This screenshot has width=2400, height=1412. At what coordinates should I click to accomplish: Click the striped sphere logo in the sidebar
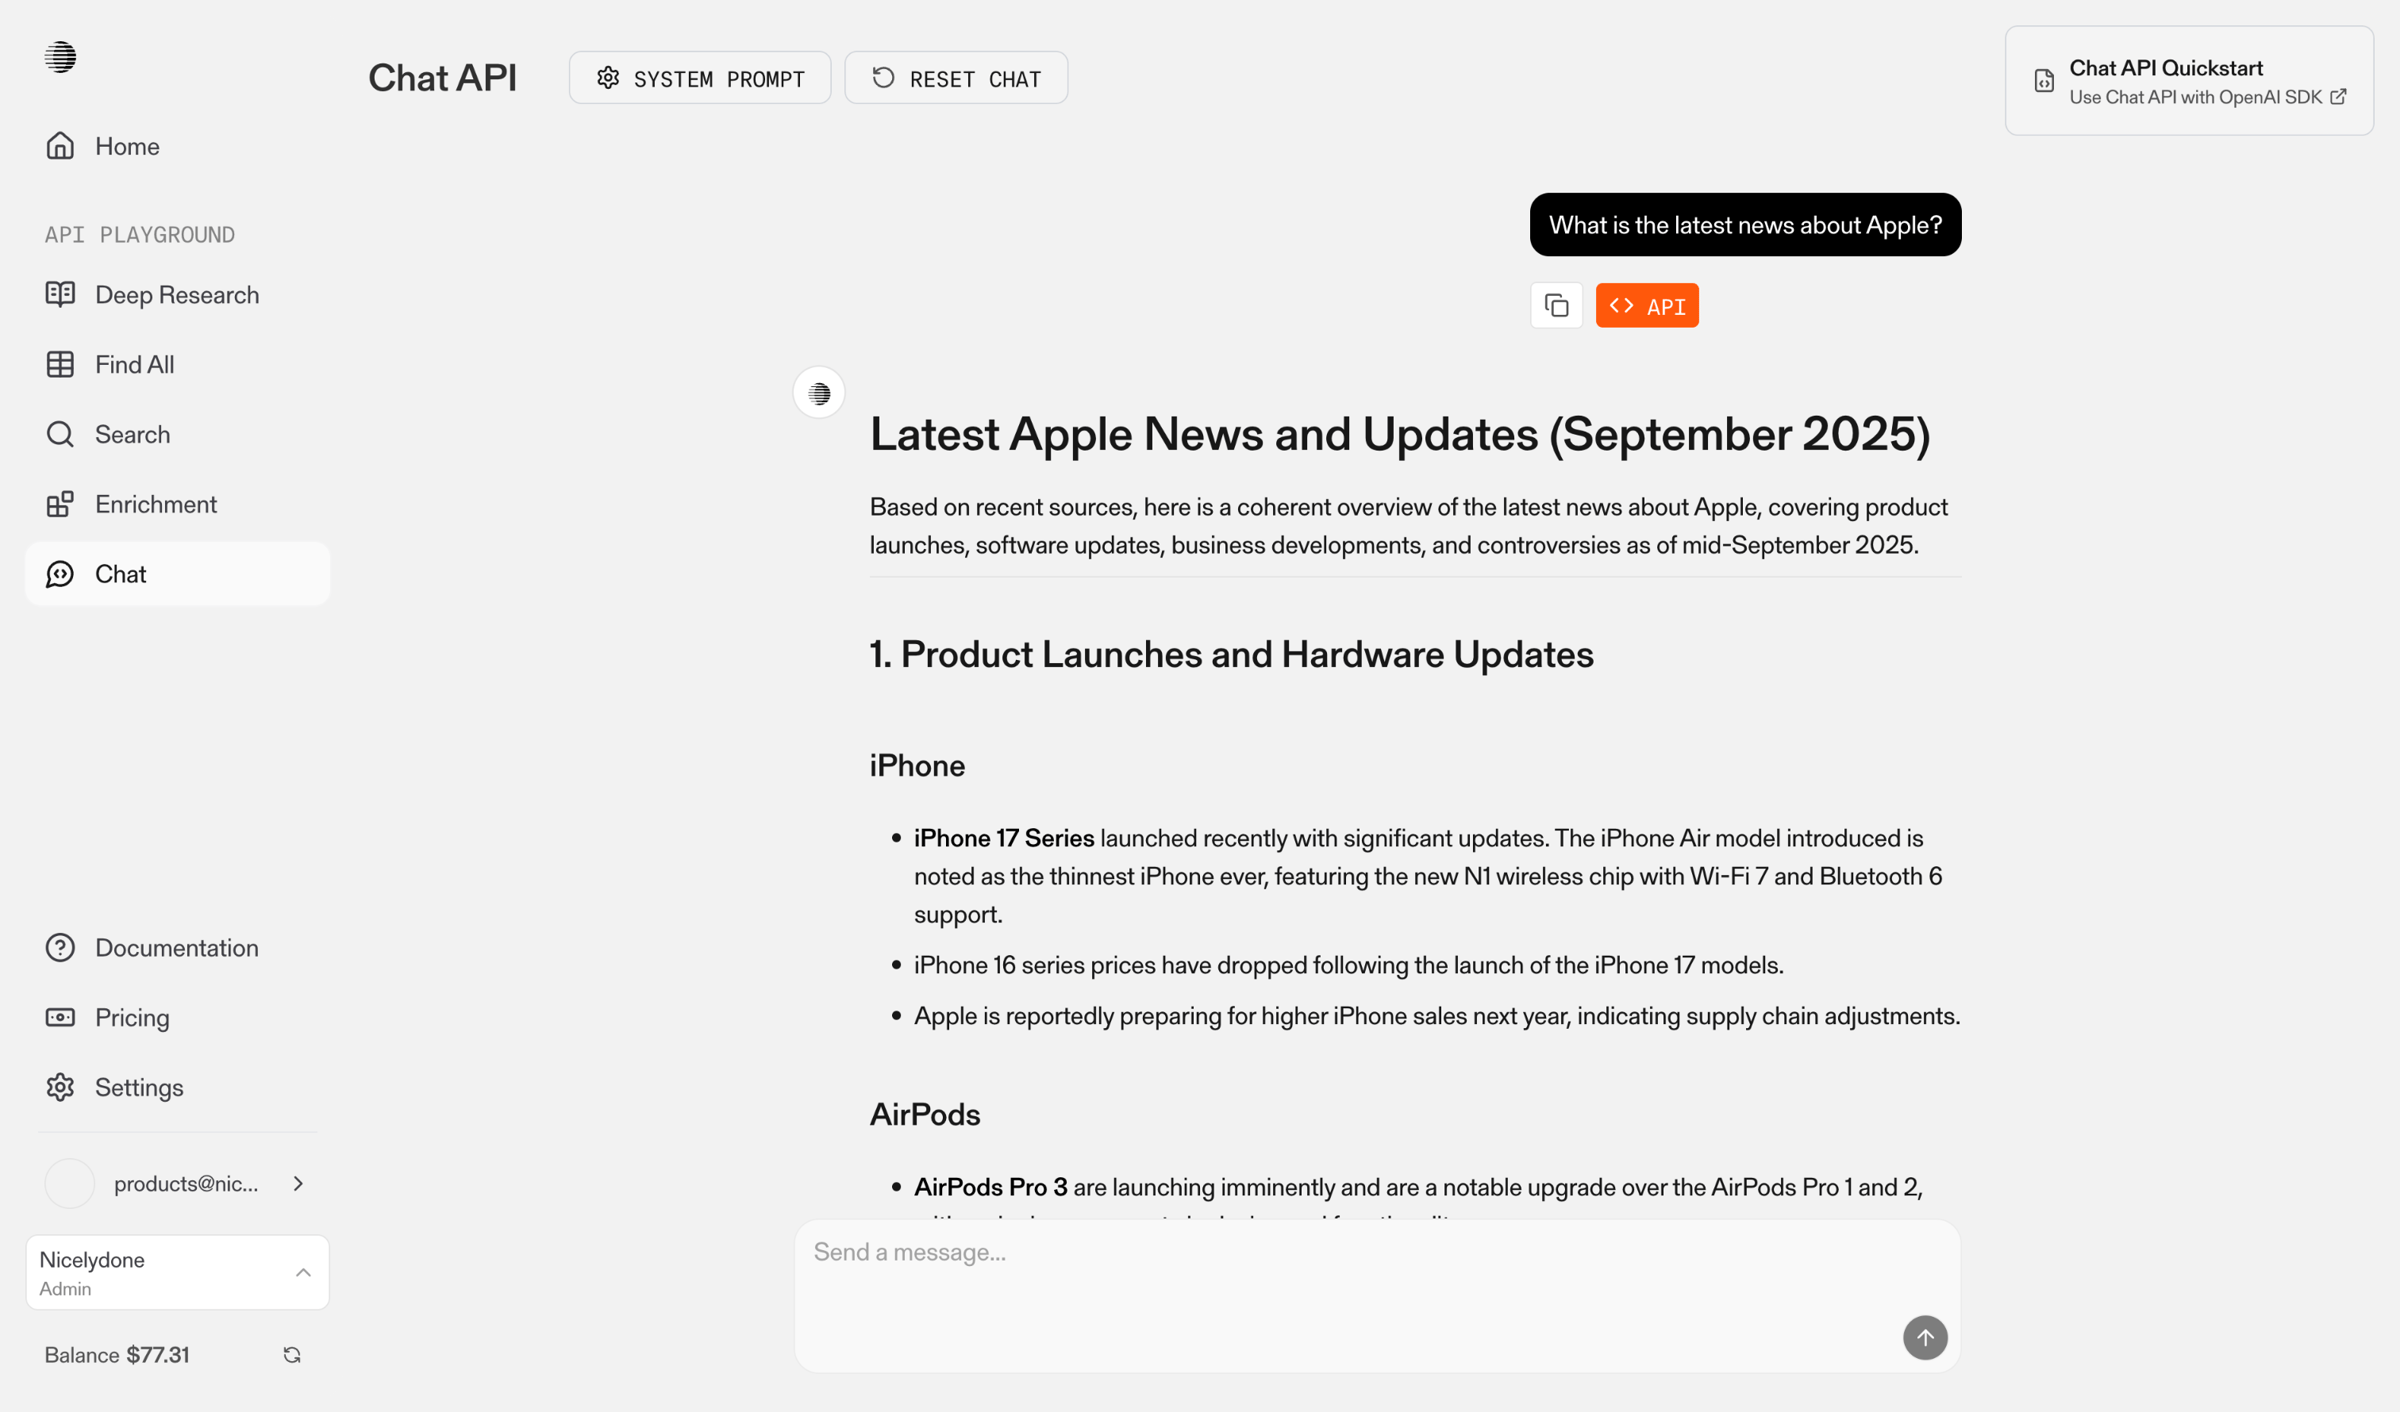[x=60, y=57]
